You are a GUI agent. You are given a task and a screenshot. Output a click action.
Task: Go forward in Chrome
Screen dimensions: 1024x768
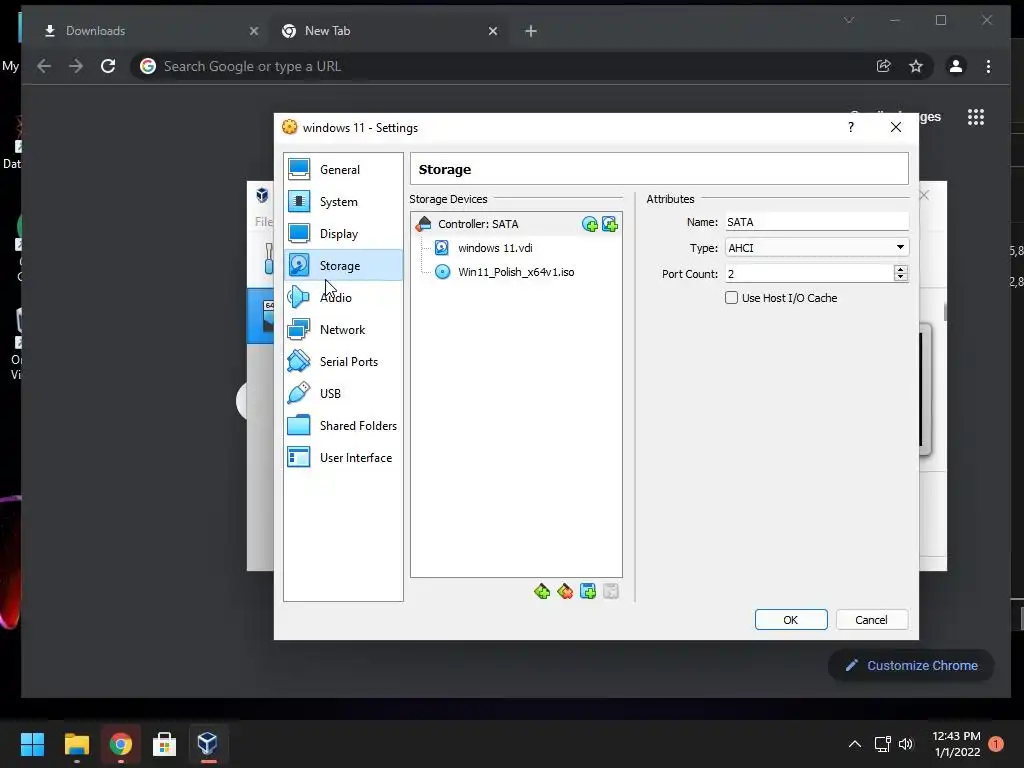pos(76,66)
